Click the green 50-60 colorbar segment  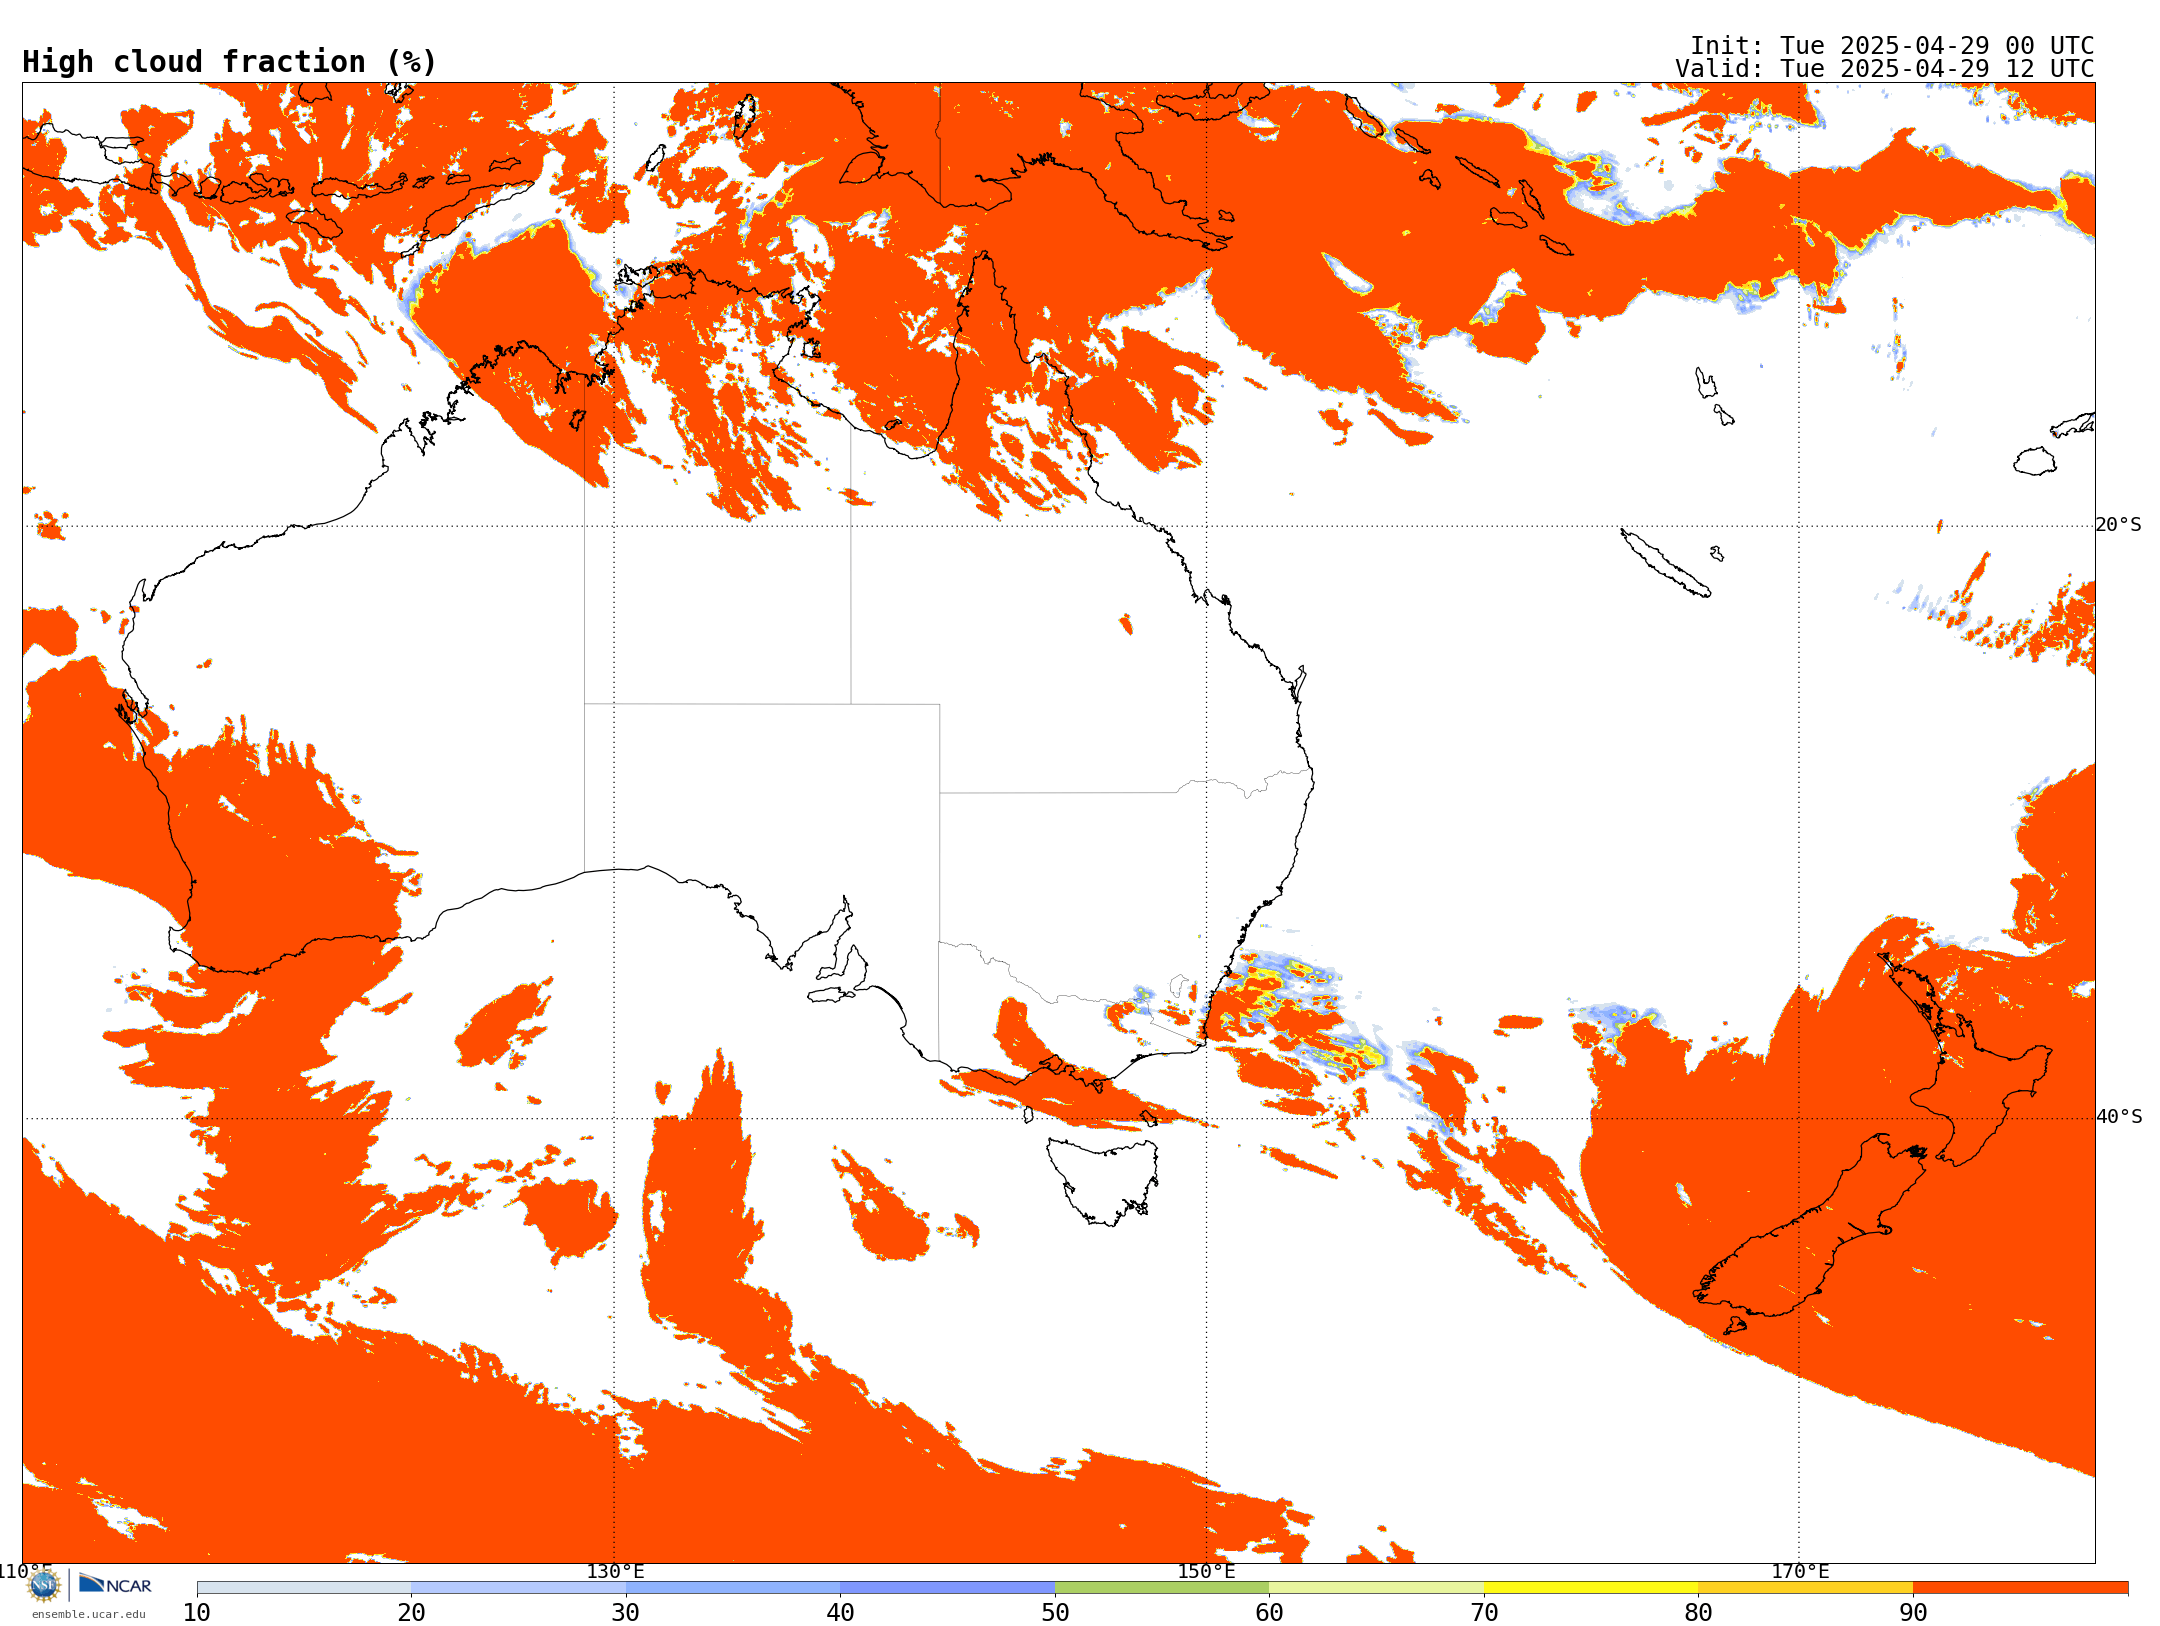(x=1162, y=1588)
